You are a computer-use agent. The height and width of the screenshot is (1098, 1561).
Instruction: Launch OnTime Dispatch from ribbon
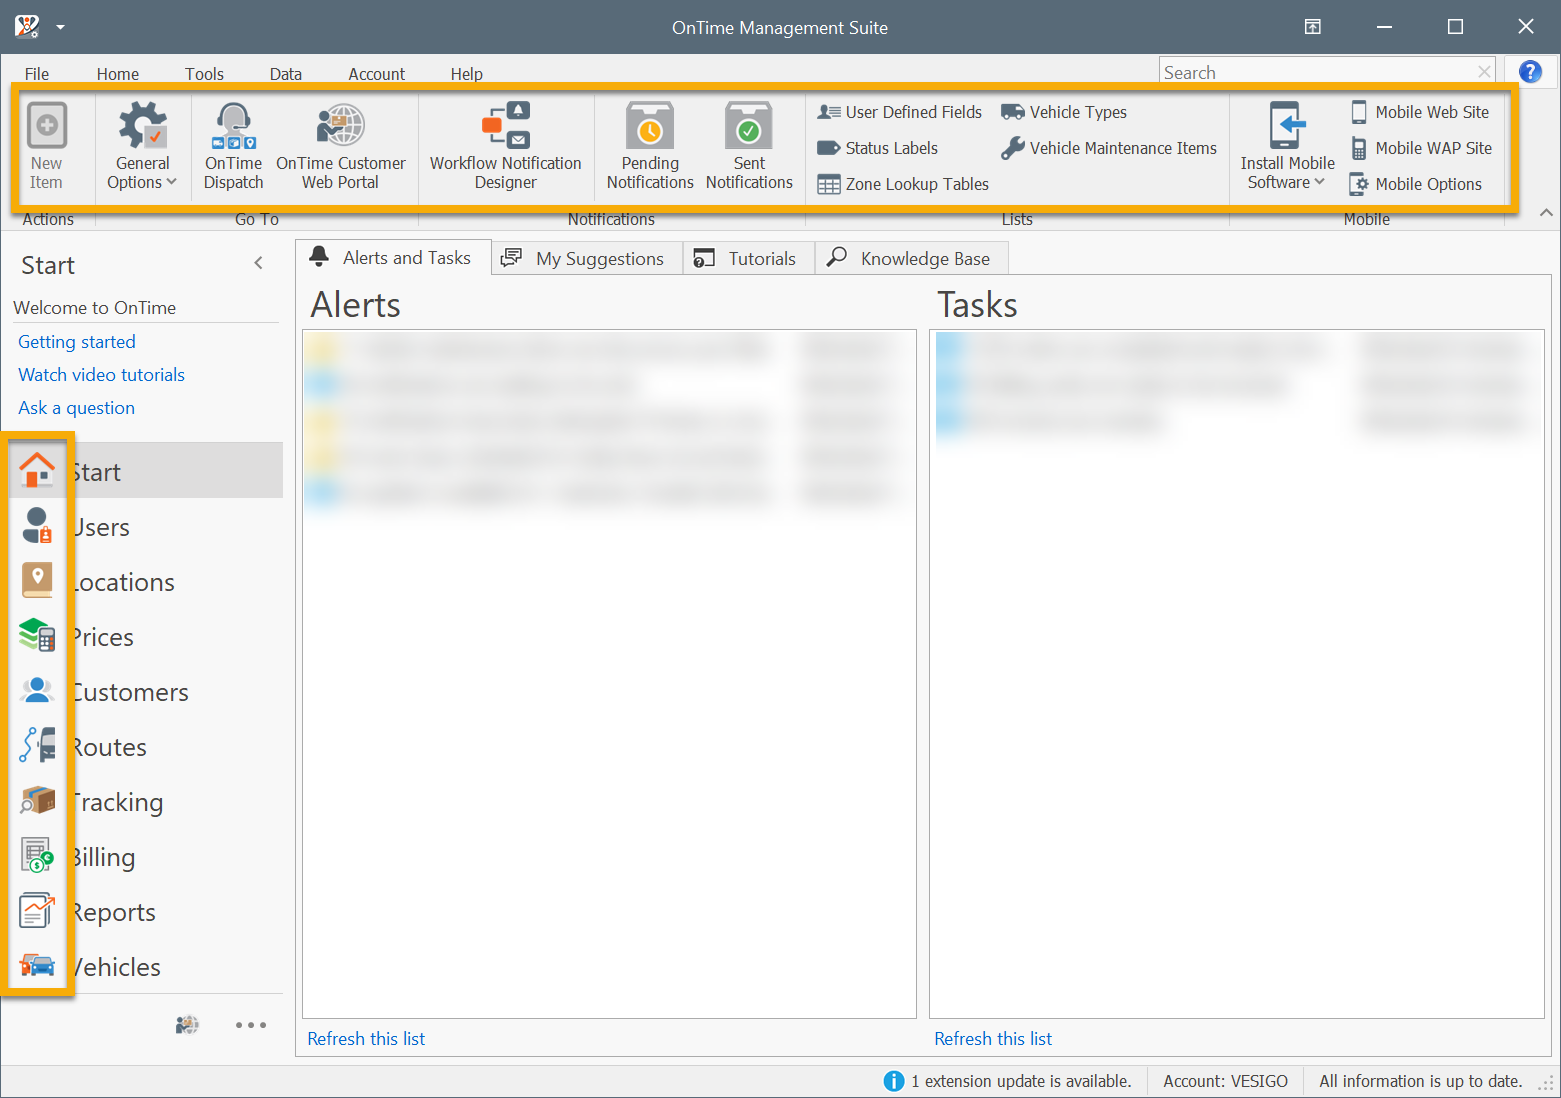pos(234,146)
